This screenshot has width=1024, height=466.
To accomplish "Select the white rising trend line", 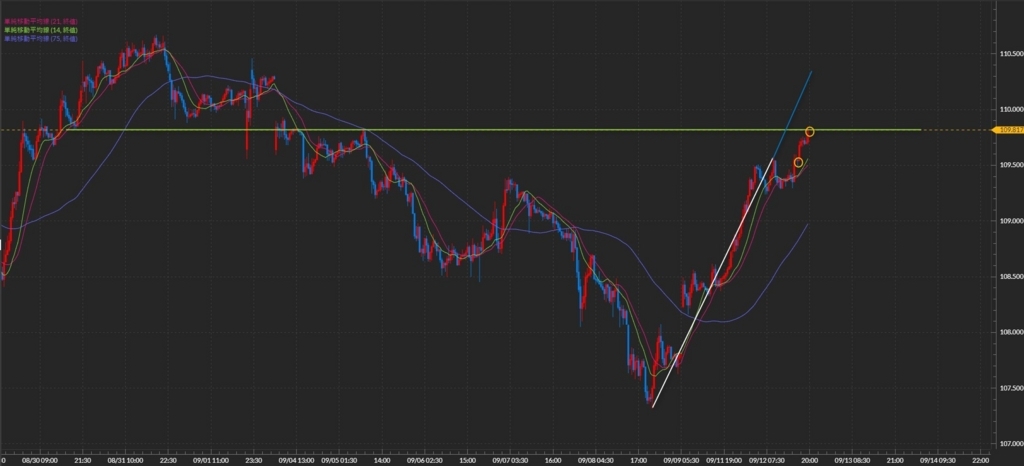I will click(712, 283).
